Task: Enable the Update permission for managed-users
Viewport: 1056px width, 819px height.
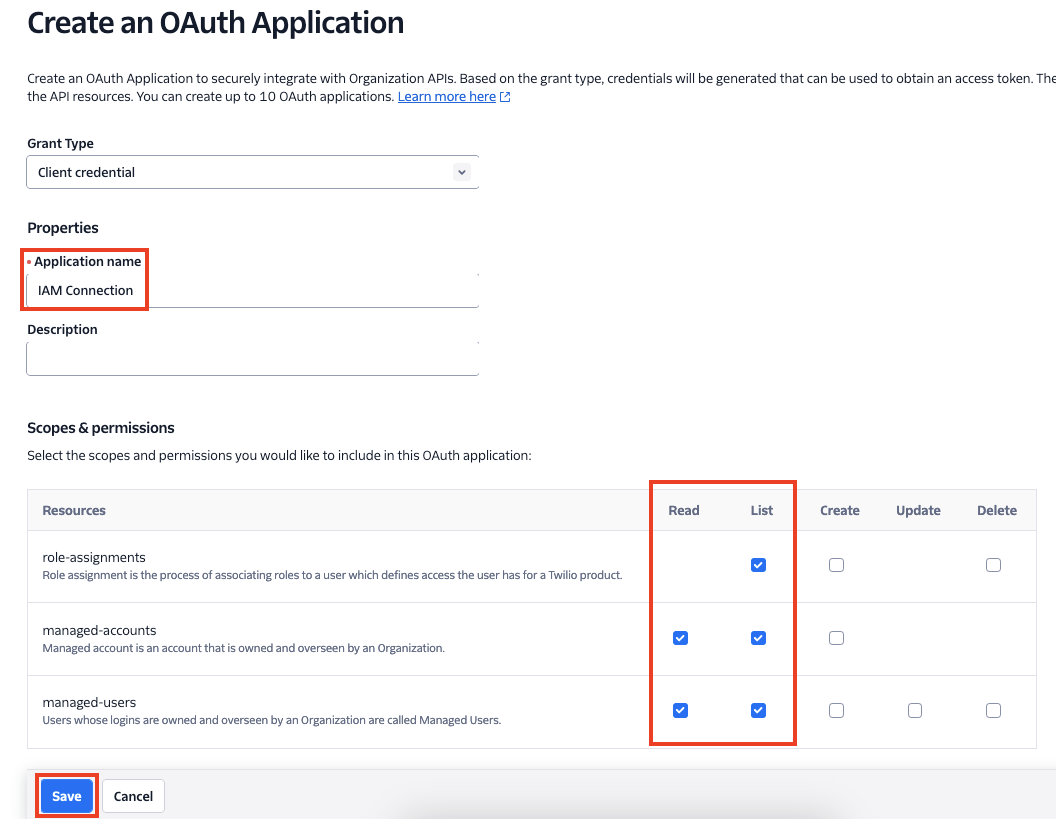Action: tap(915, 710)
